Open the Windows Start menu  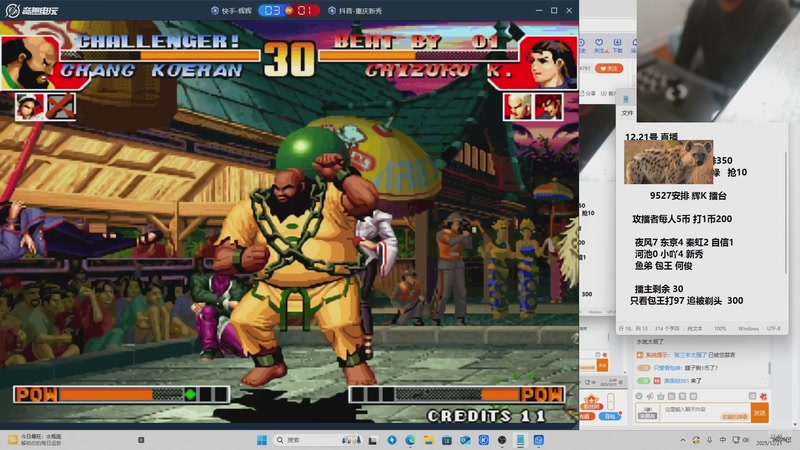262,440
